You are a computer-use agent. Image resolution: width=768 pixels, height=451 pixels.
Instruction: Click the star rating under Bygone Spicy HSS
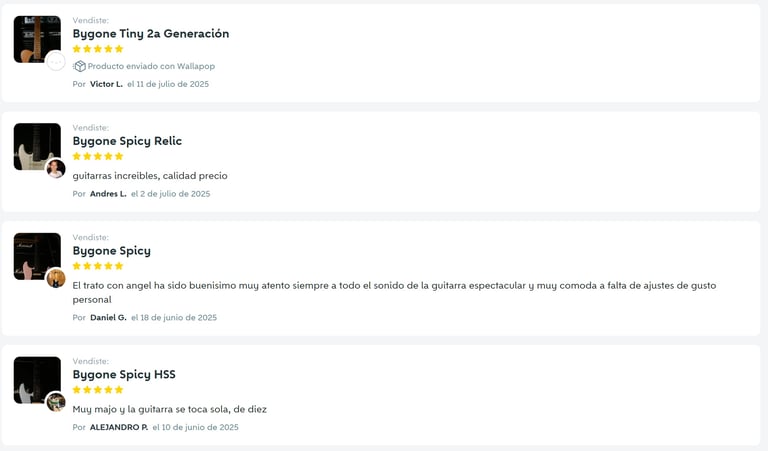pyautogui.click(x=98, y=390)
